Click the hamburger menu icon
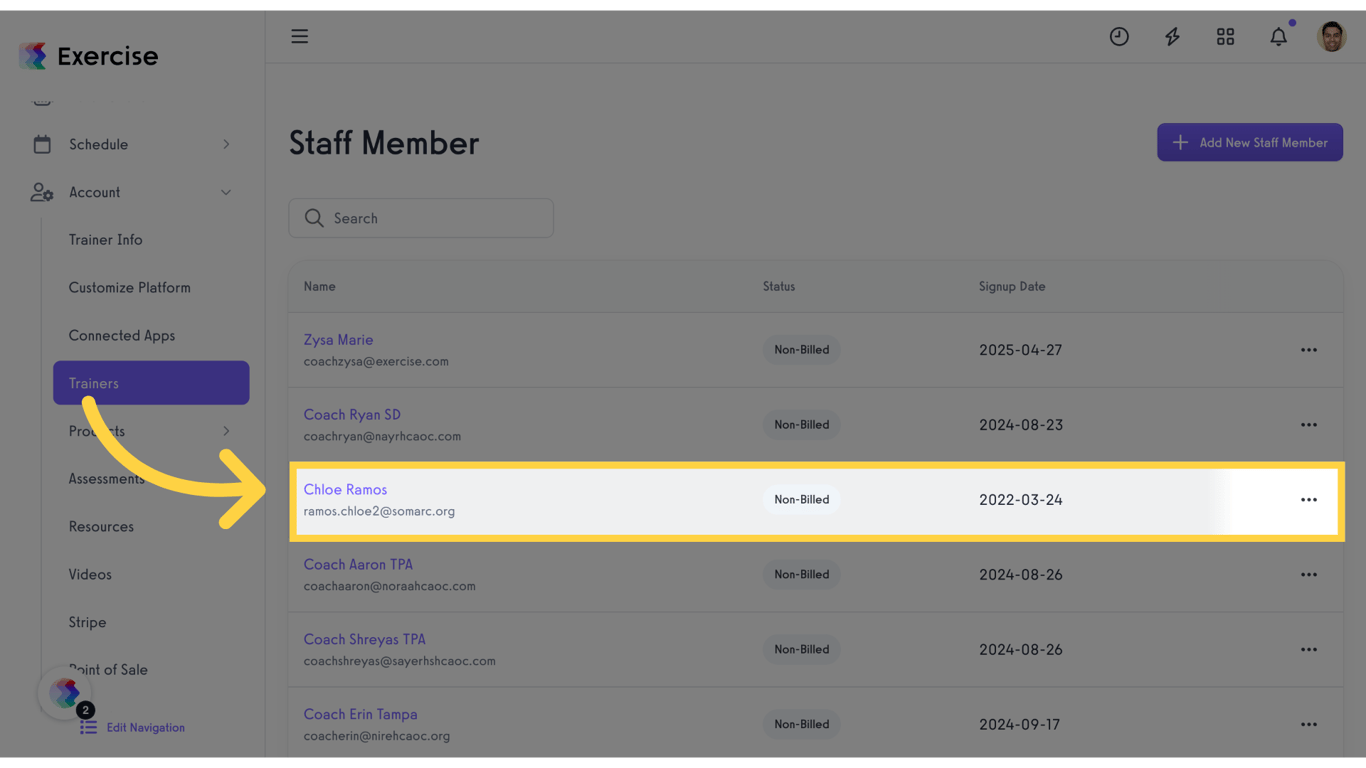 (299, 37)
